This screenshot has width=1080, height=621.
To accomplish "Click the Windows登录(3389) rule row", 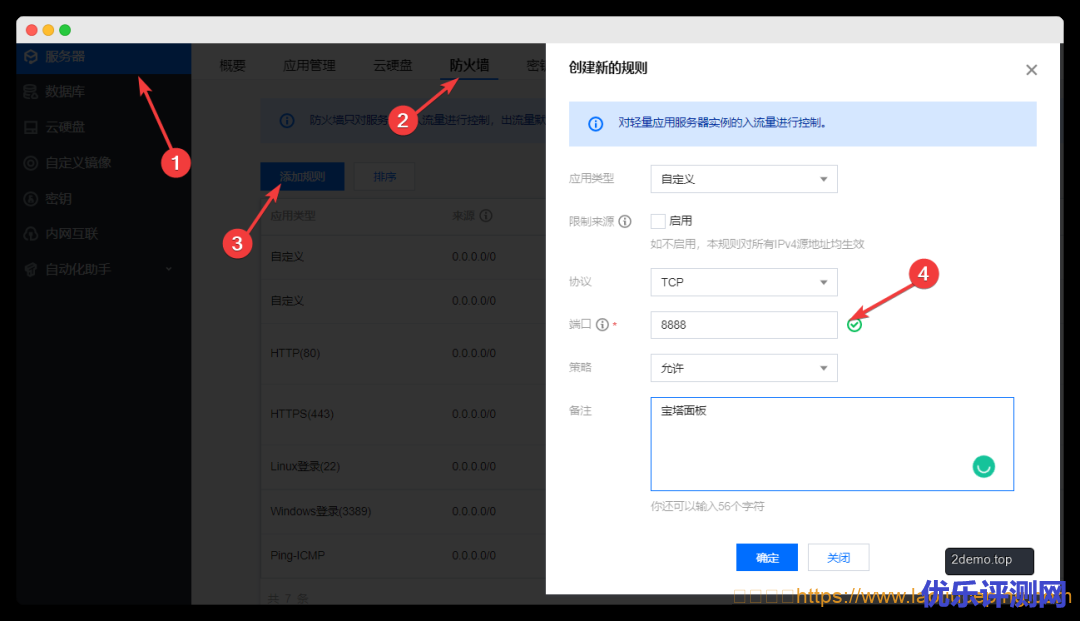I will [403, 511].
